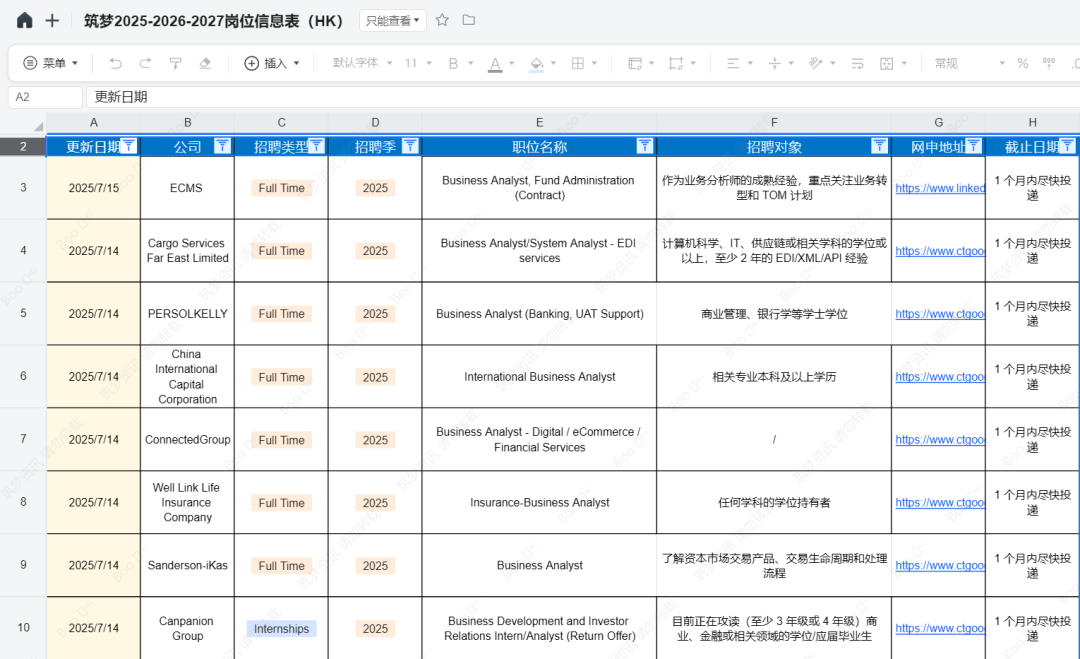Open the font size 11 dropdown

[417, 63]
